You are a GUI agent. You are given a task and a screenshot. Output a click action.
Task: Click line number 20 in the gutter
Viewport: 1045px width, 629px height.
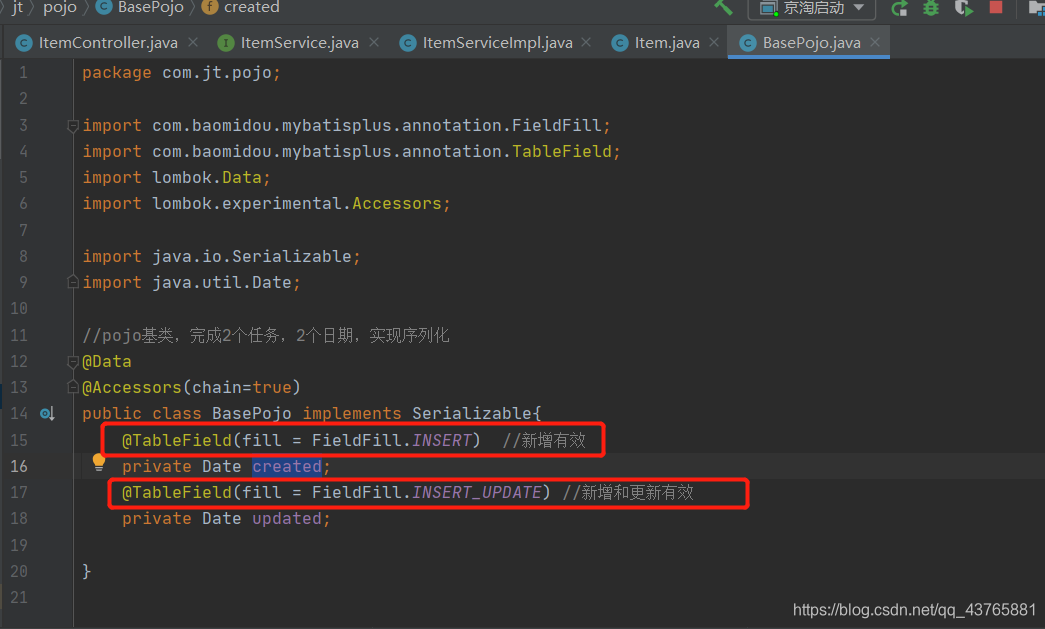[19, 571]
